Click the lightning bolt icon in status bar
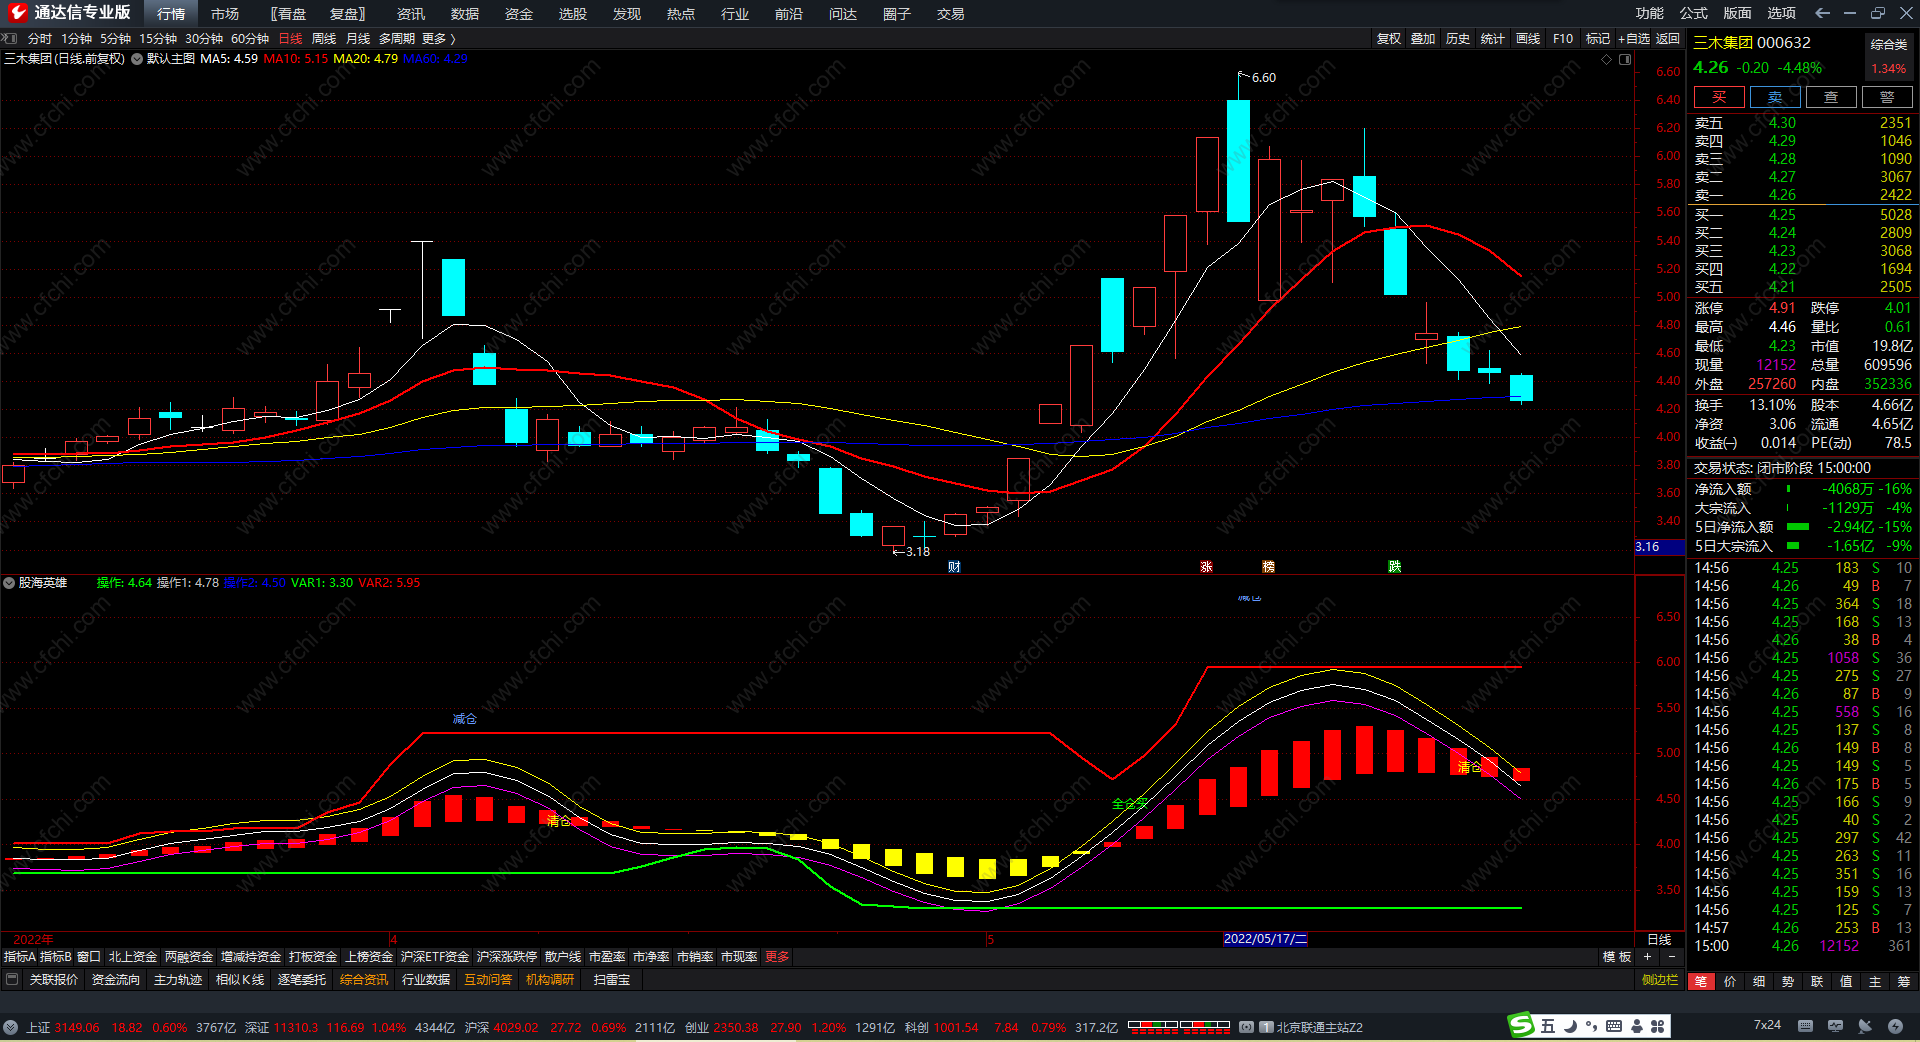1920x1042 pixels. pos(1895,1026)
